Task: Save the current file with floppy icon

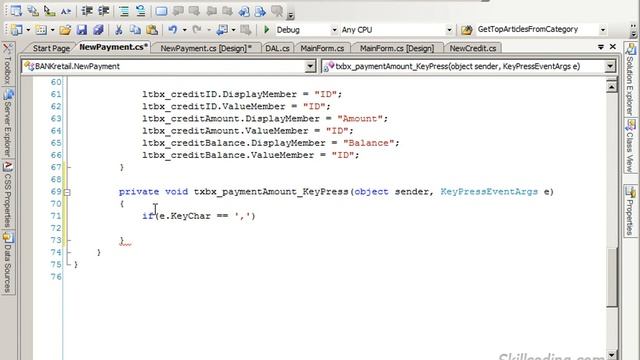Action: pos(82,30)
